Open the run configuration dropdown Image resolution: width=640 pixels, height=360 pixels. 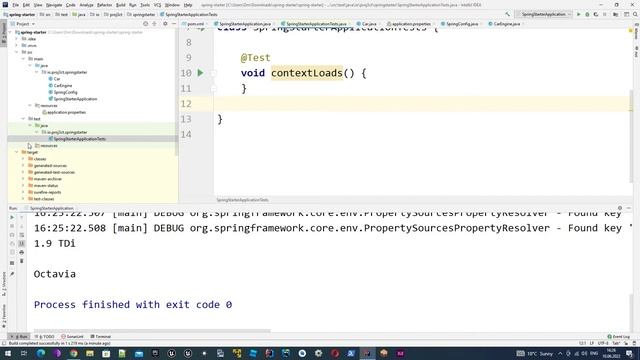[544, 14]
